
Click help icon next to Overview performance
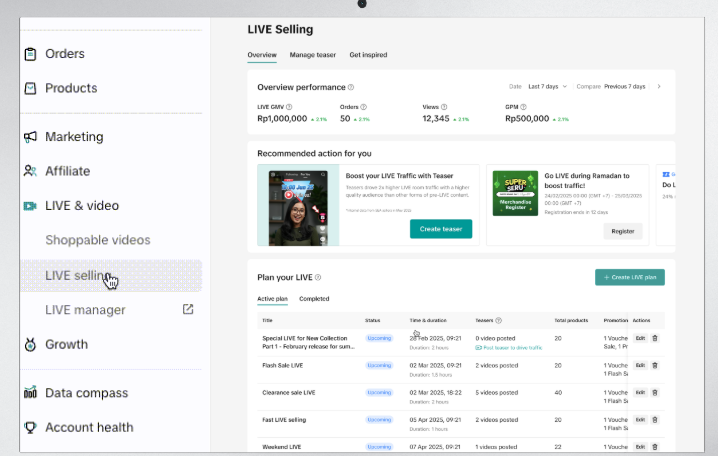(351, 88)
